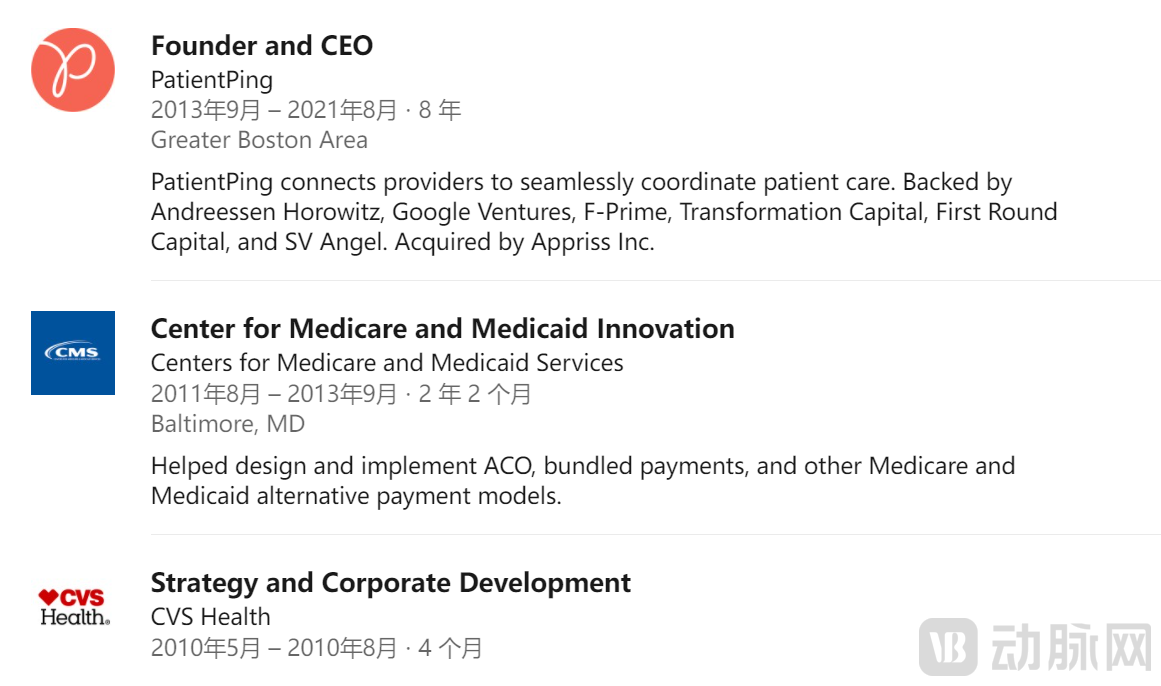Click the PatientPing description paragraph
The width and height of the screenshot is (1161, 686).
[604, 212]
